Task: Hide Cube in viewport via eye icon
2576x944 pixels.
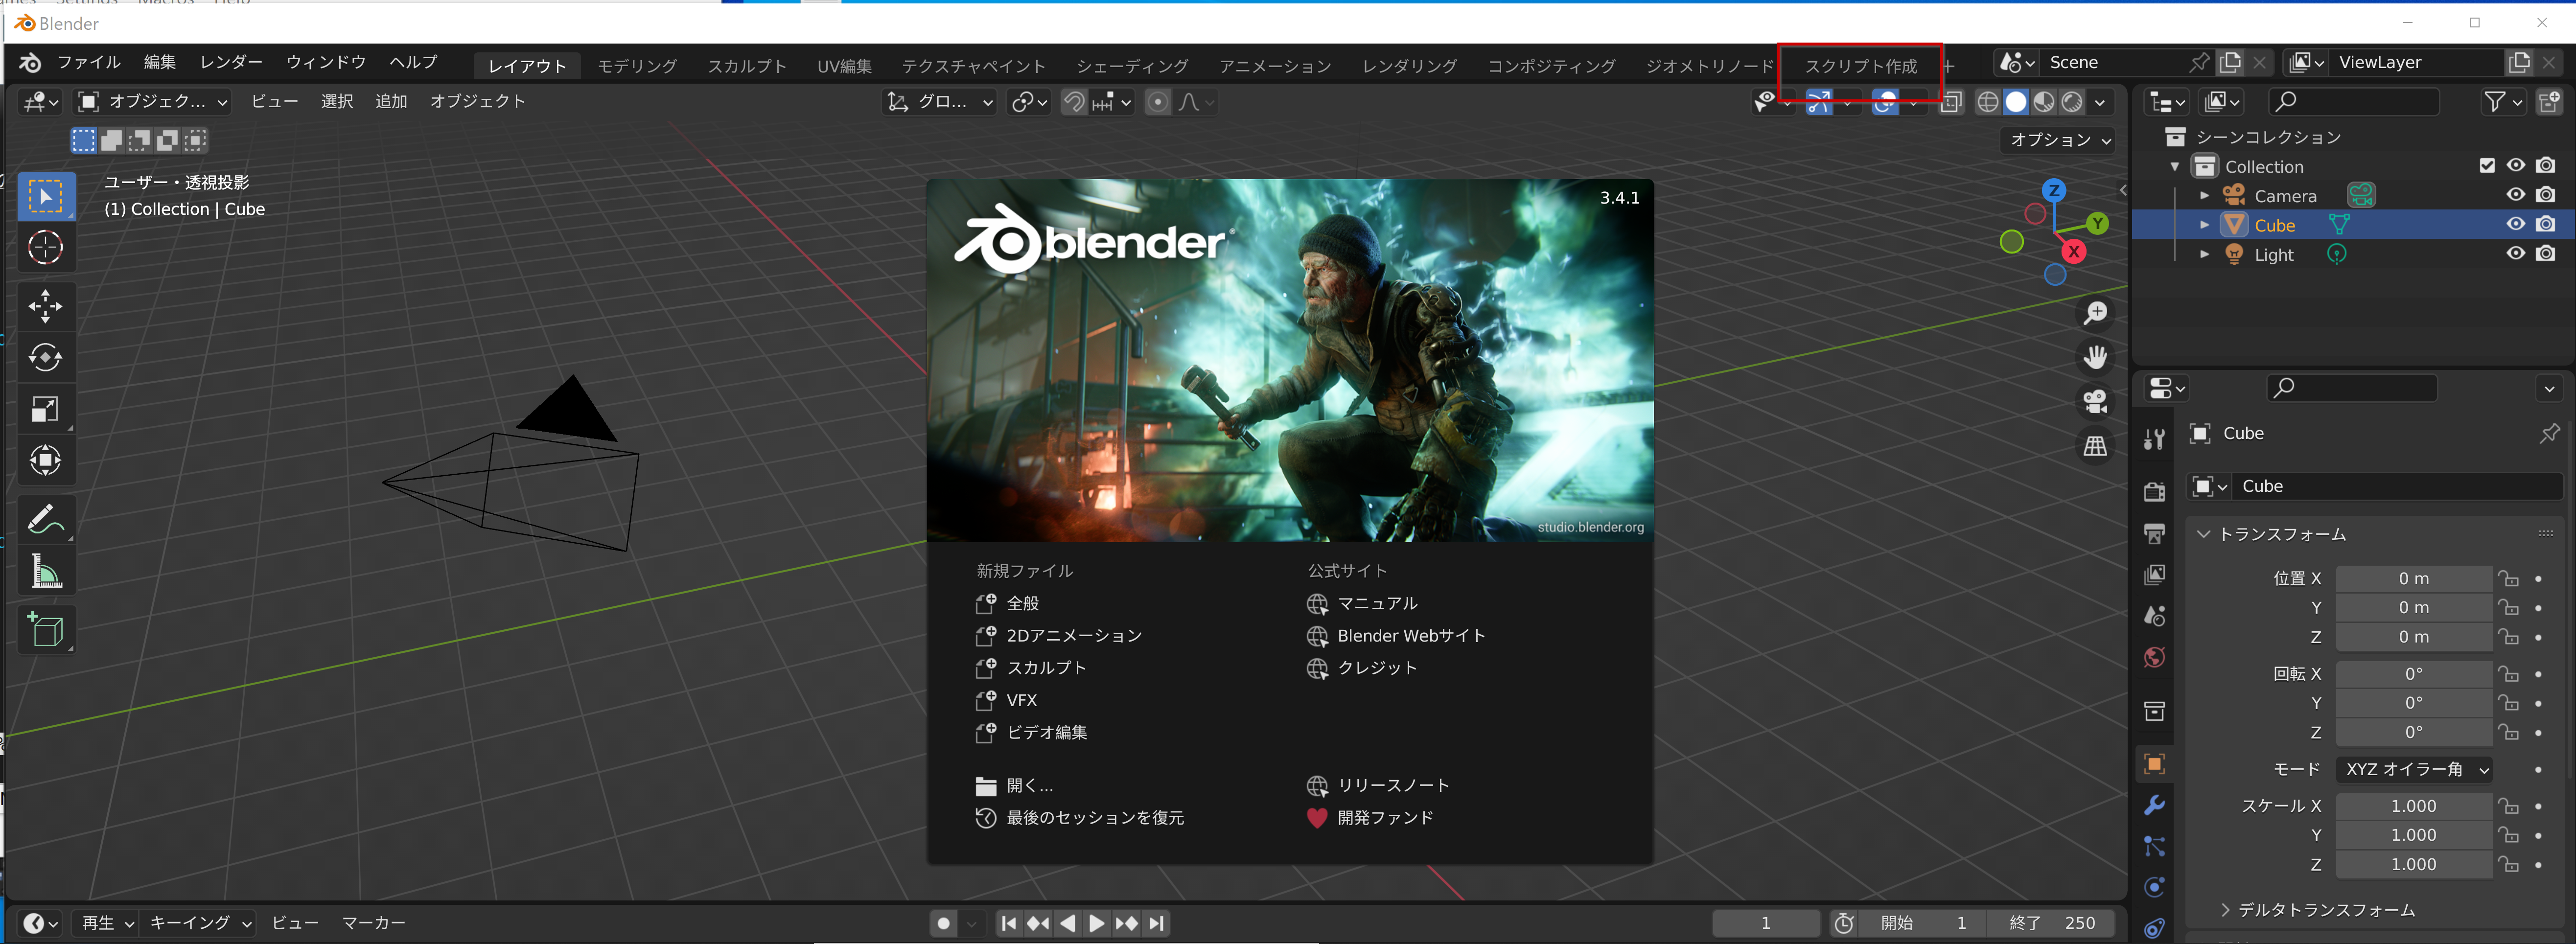Action: click(2515, 224)
